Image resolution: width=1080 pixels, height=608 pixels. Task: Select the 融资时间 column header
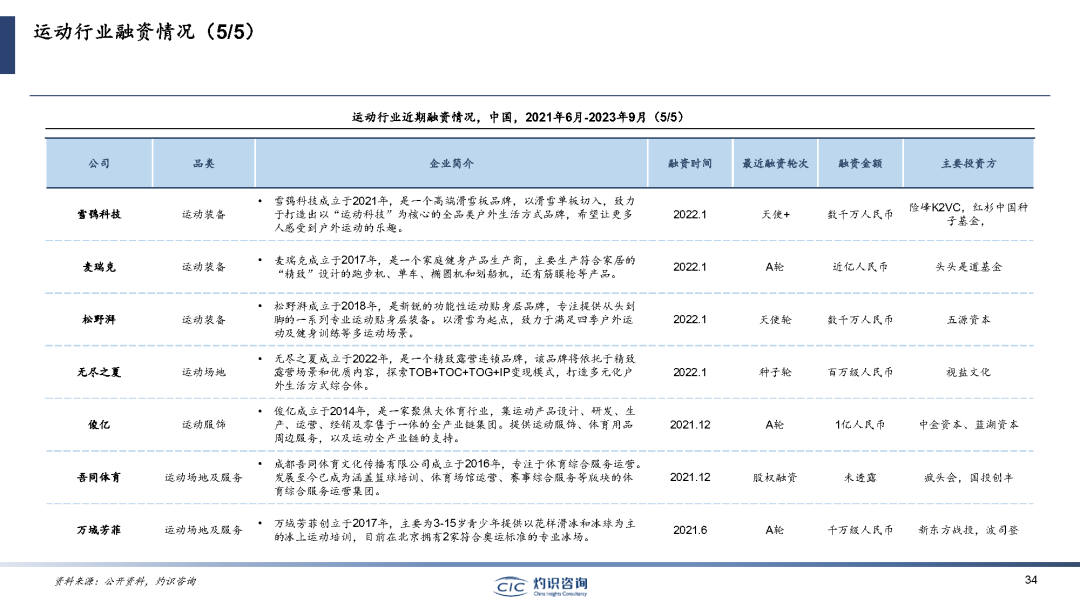[689, 164]
